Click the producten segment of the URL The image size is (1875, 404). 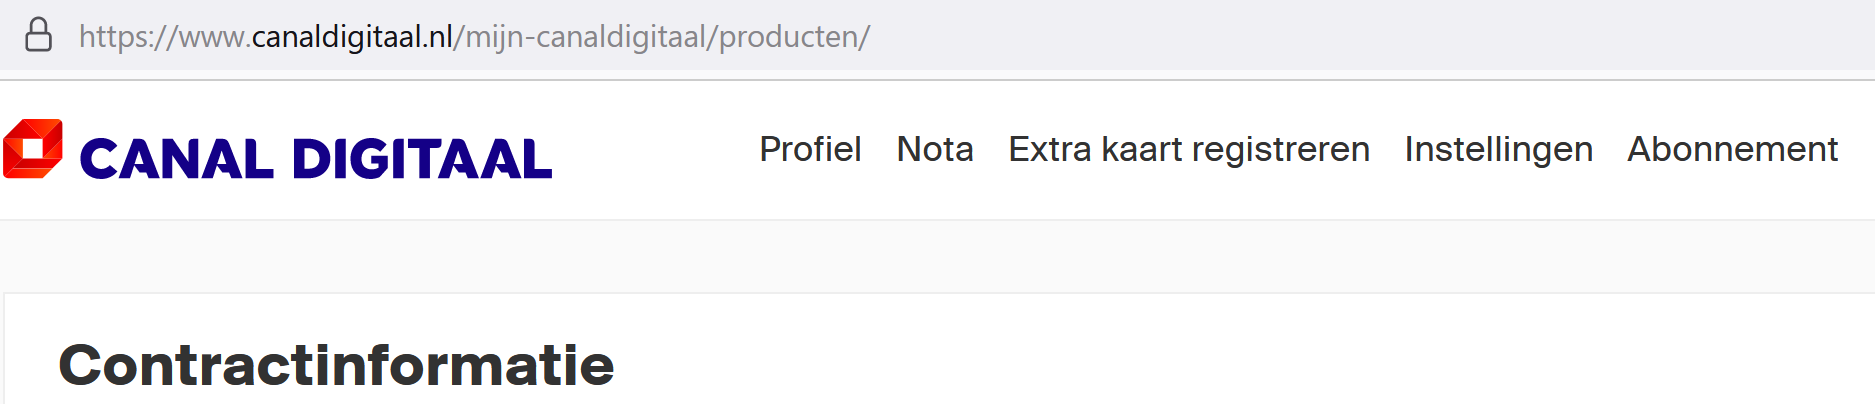click(x=789, y=36)
